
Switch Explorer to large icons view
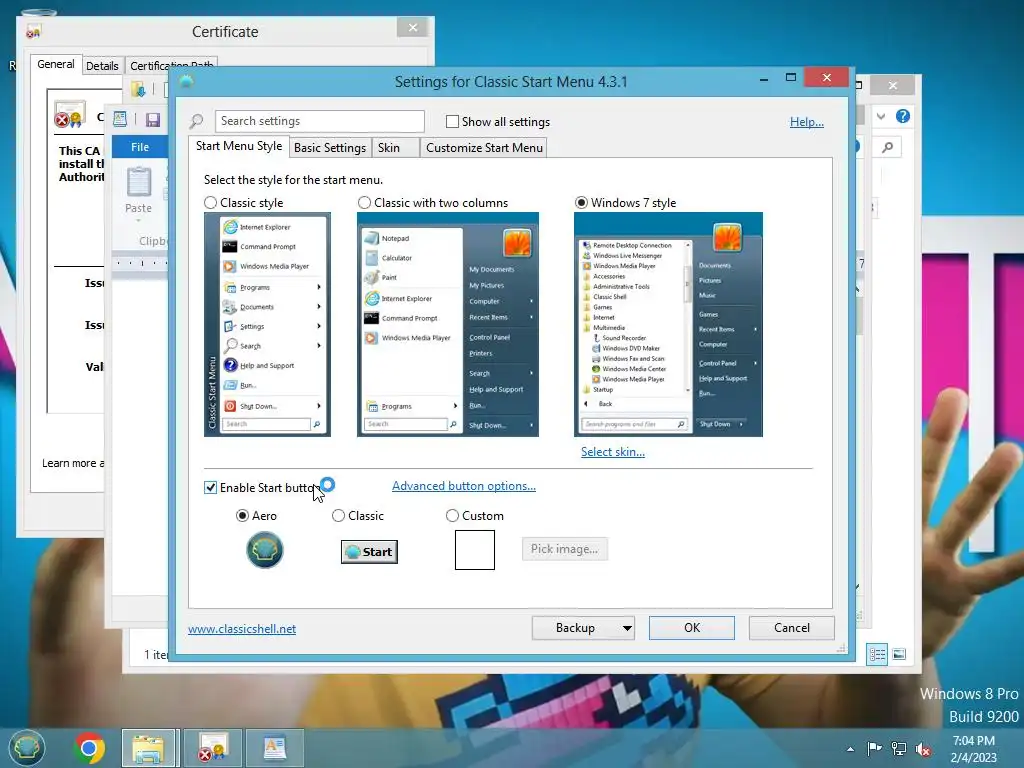(899, 654)
